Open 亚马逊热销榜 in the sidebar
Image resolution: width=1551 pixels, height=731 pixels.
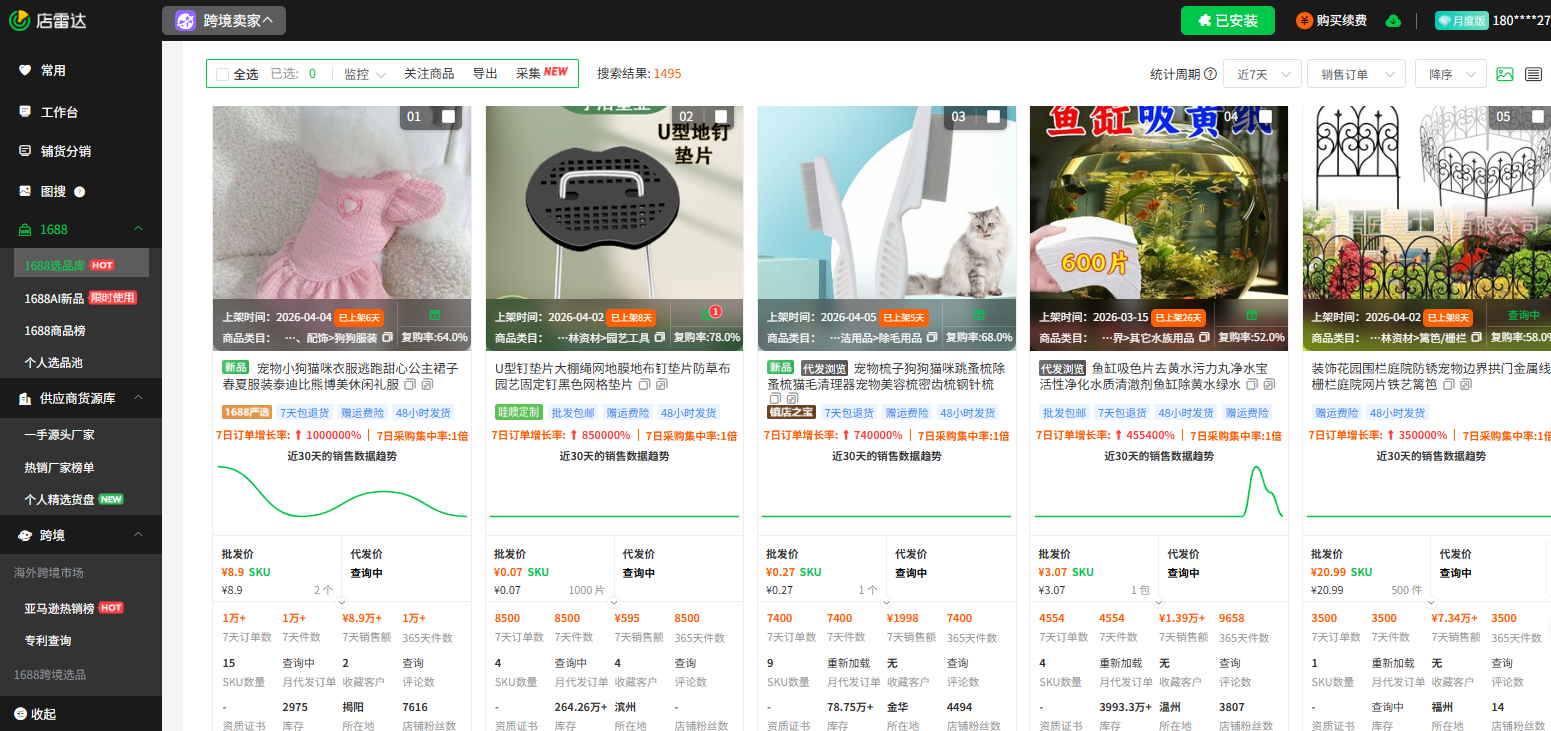pos(59,608)
